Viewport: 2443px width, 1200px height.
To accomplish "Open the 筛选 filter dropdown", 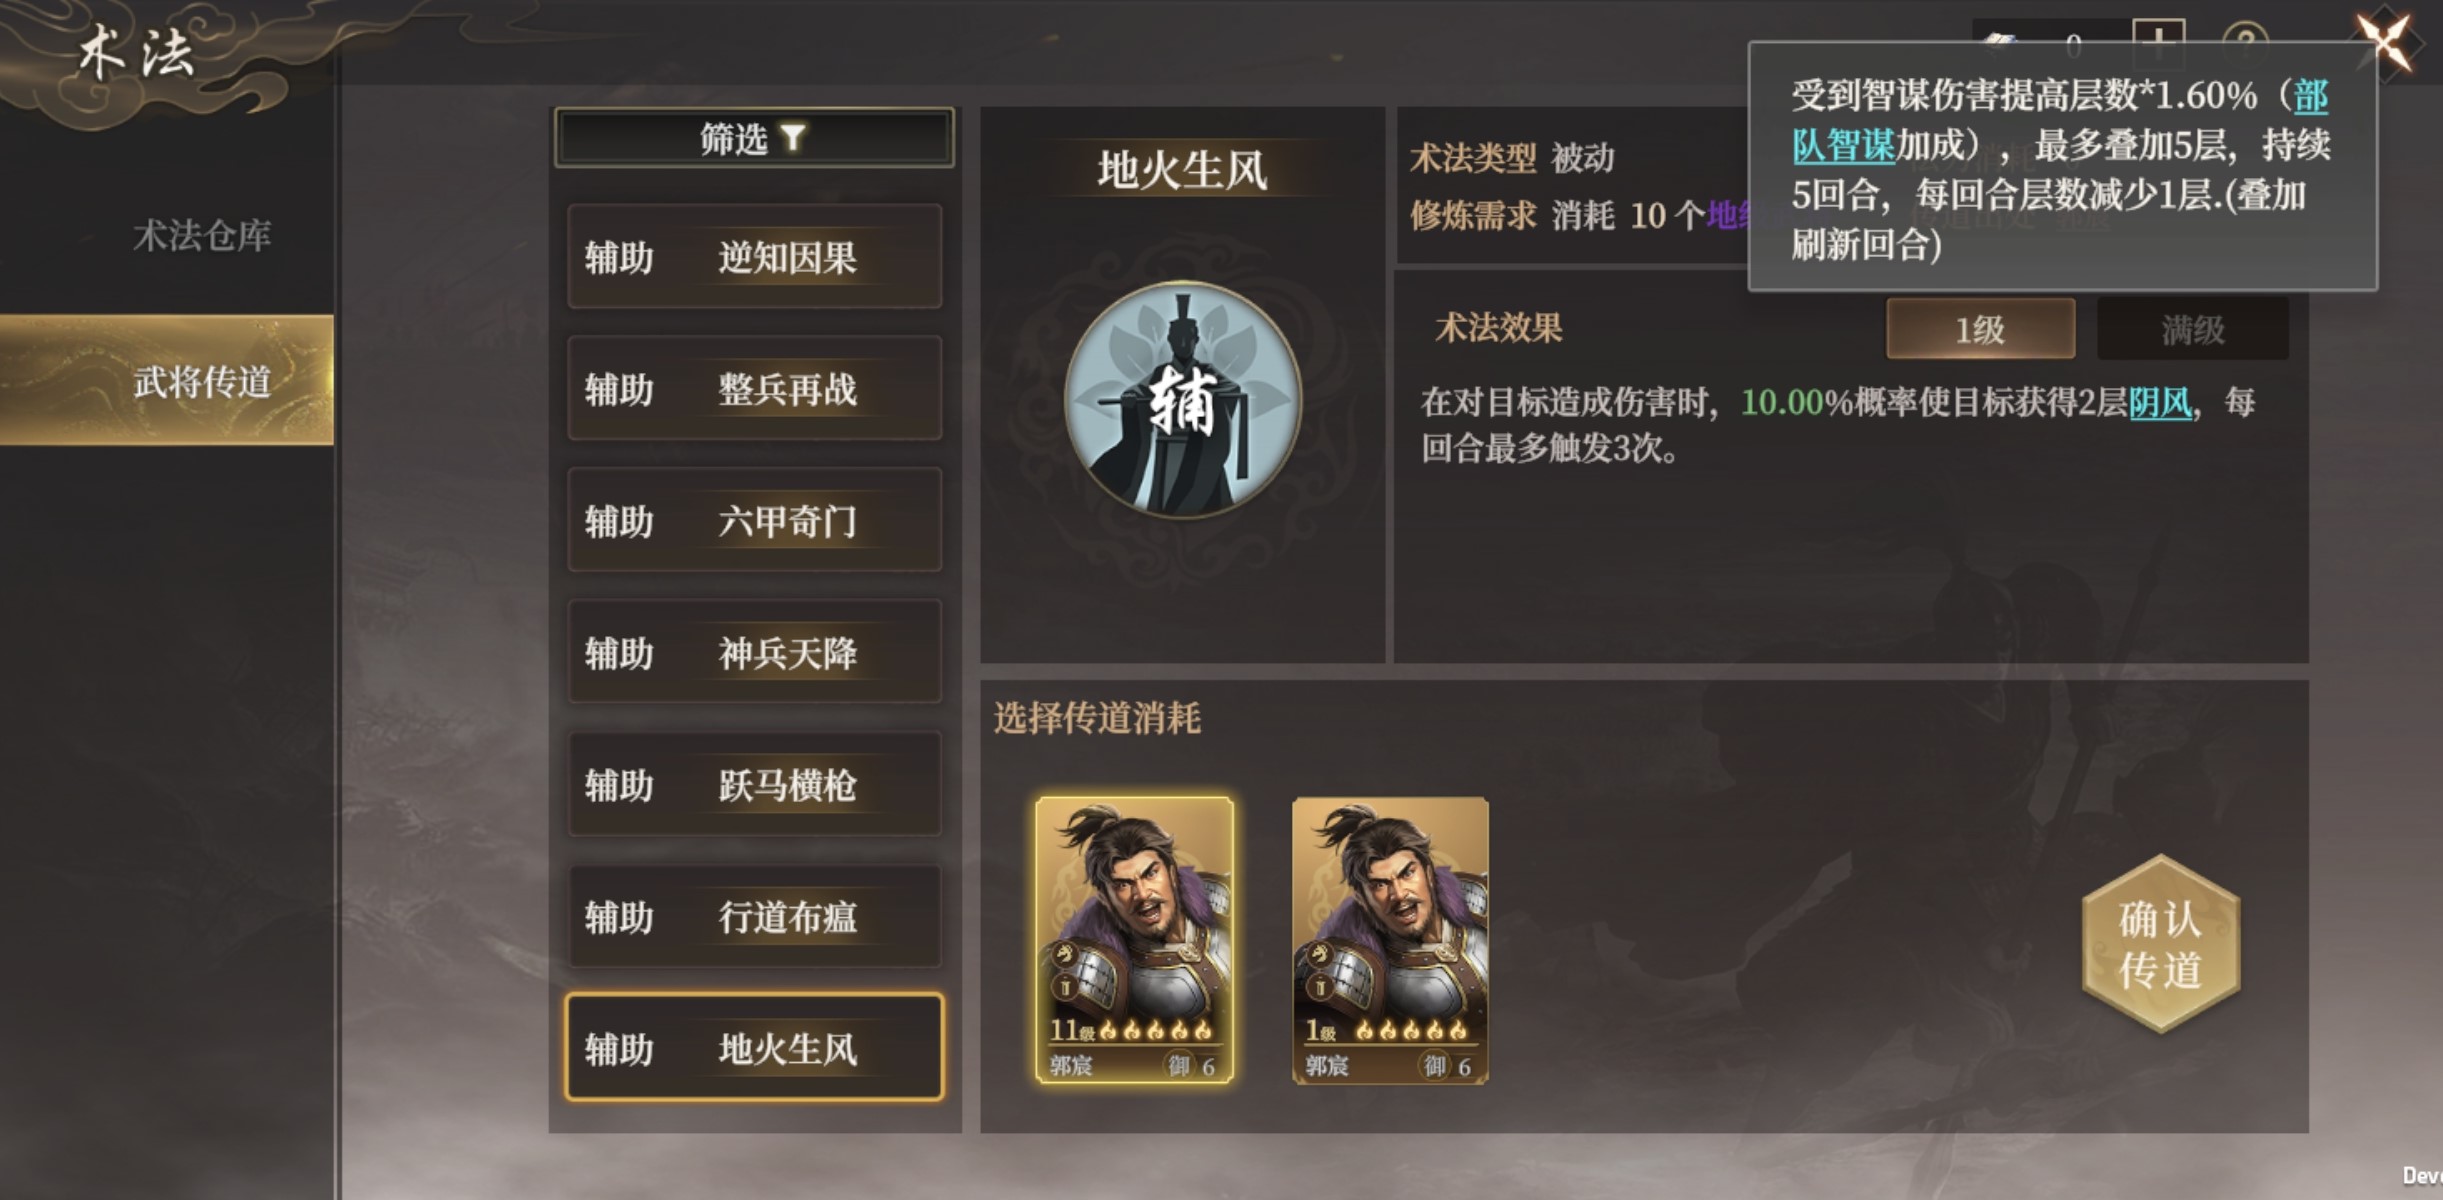I will click(754, 137).
